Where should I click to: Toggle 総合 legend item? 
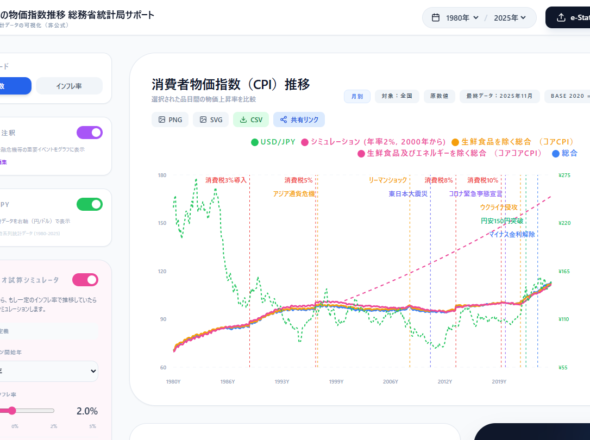(564, 153)
